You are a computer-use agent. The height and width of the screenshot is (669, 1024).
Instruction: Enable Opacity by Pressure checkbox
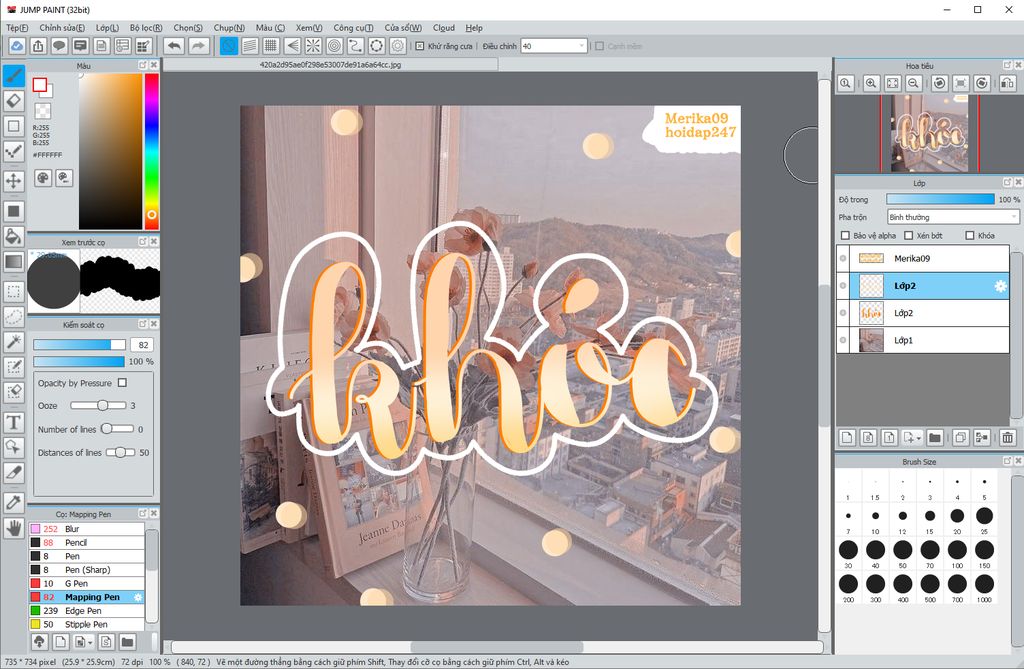(x=122, y=383)
